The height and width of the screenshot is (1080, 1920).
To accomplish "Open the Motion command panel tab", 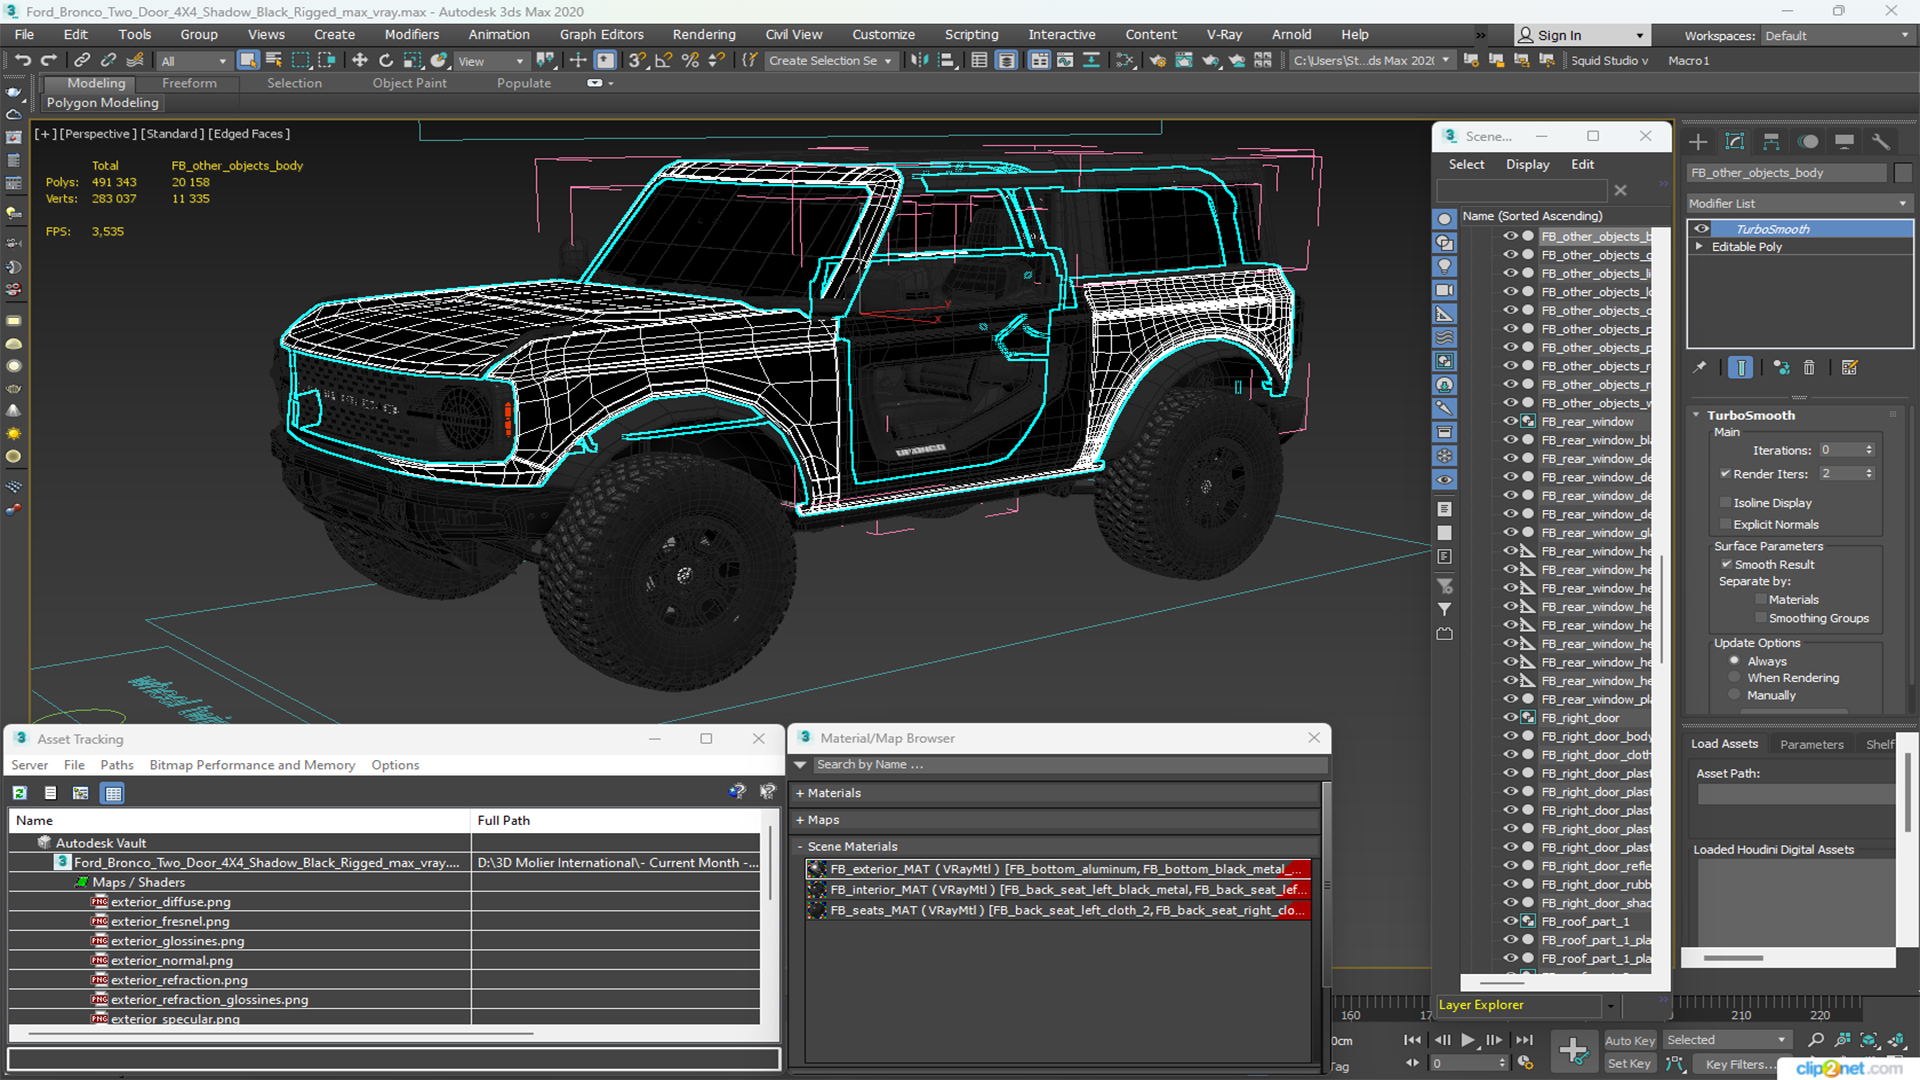I will (1808, 142).
